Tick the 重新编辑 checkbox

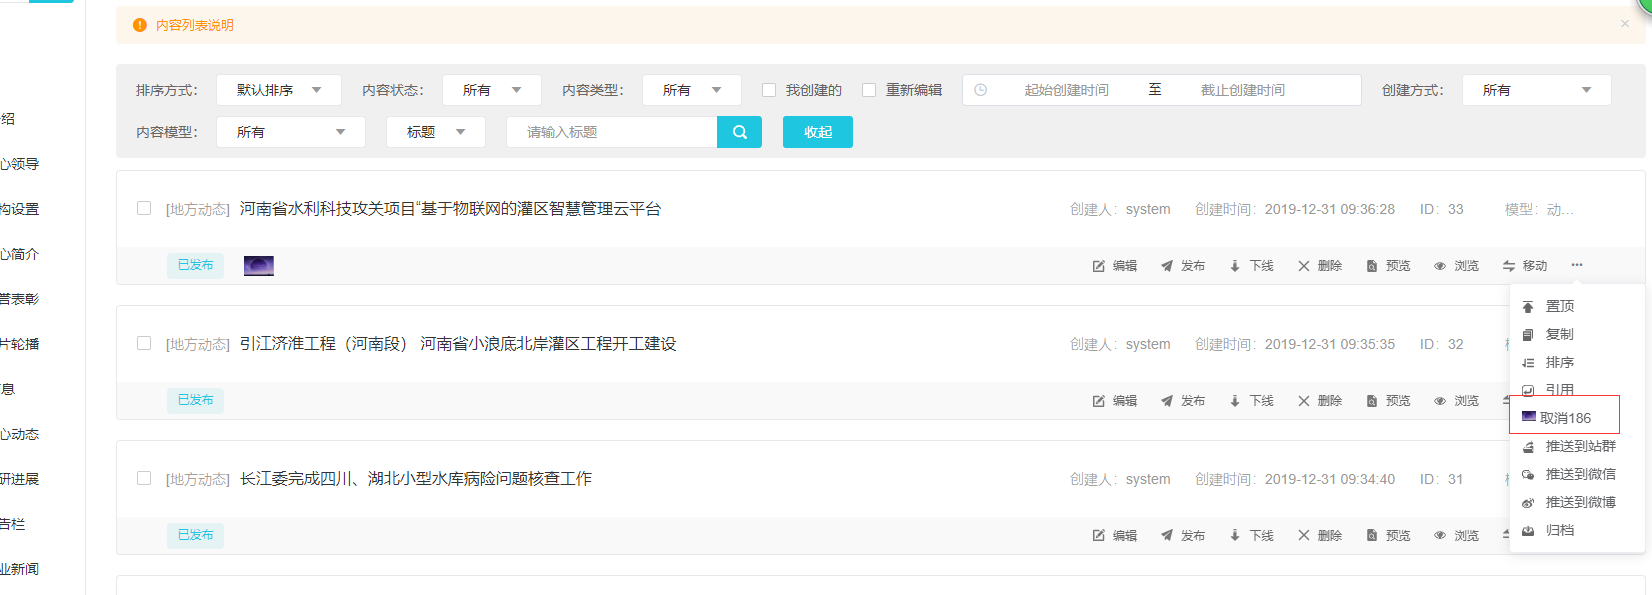pyautogui.click(x=869, y=90)
